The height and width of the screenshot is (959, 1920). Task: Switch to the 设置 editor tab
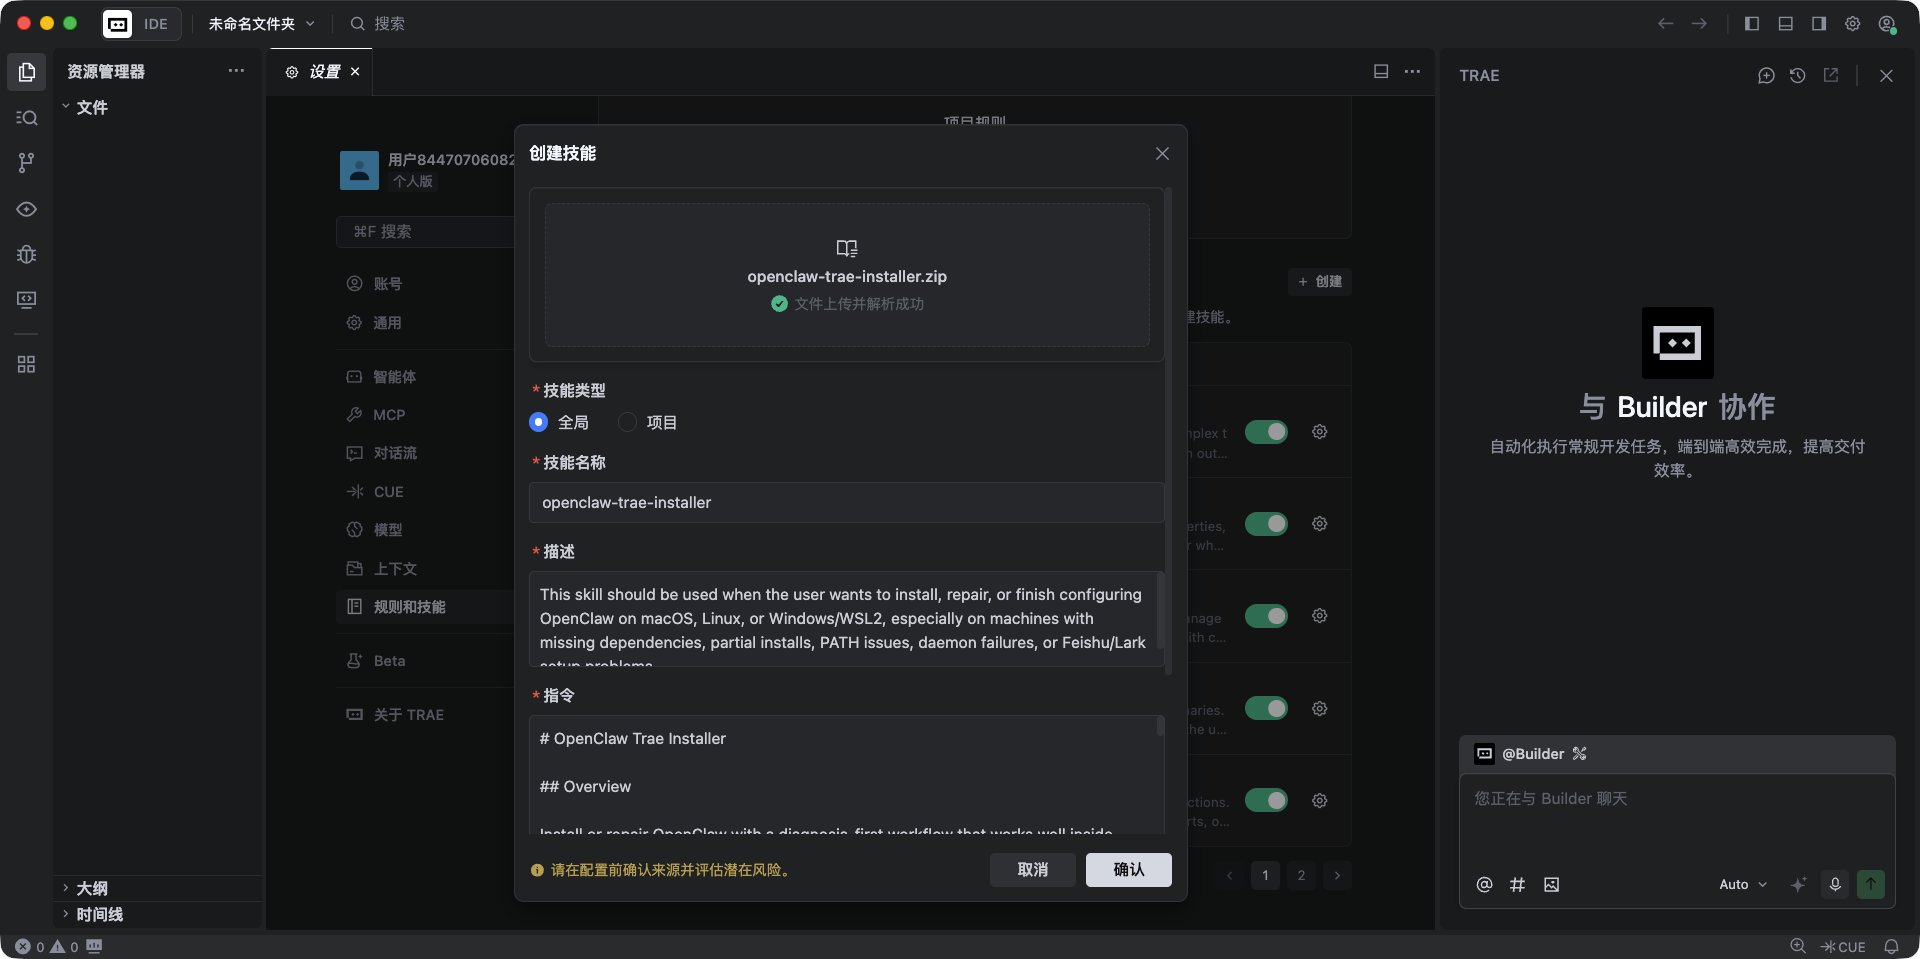point(320,72)
